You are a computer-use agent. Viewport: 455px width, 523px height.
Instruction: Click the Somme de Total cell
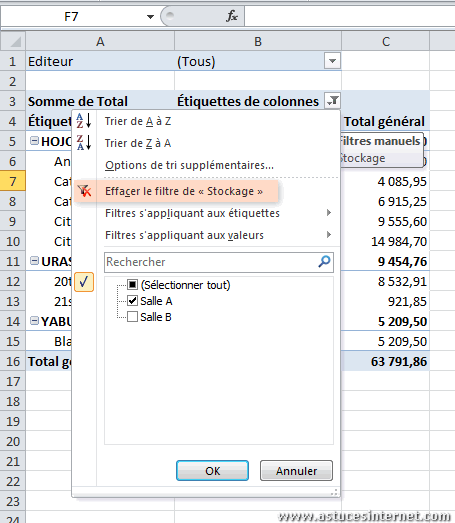(x=100, y=101)
